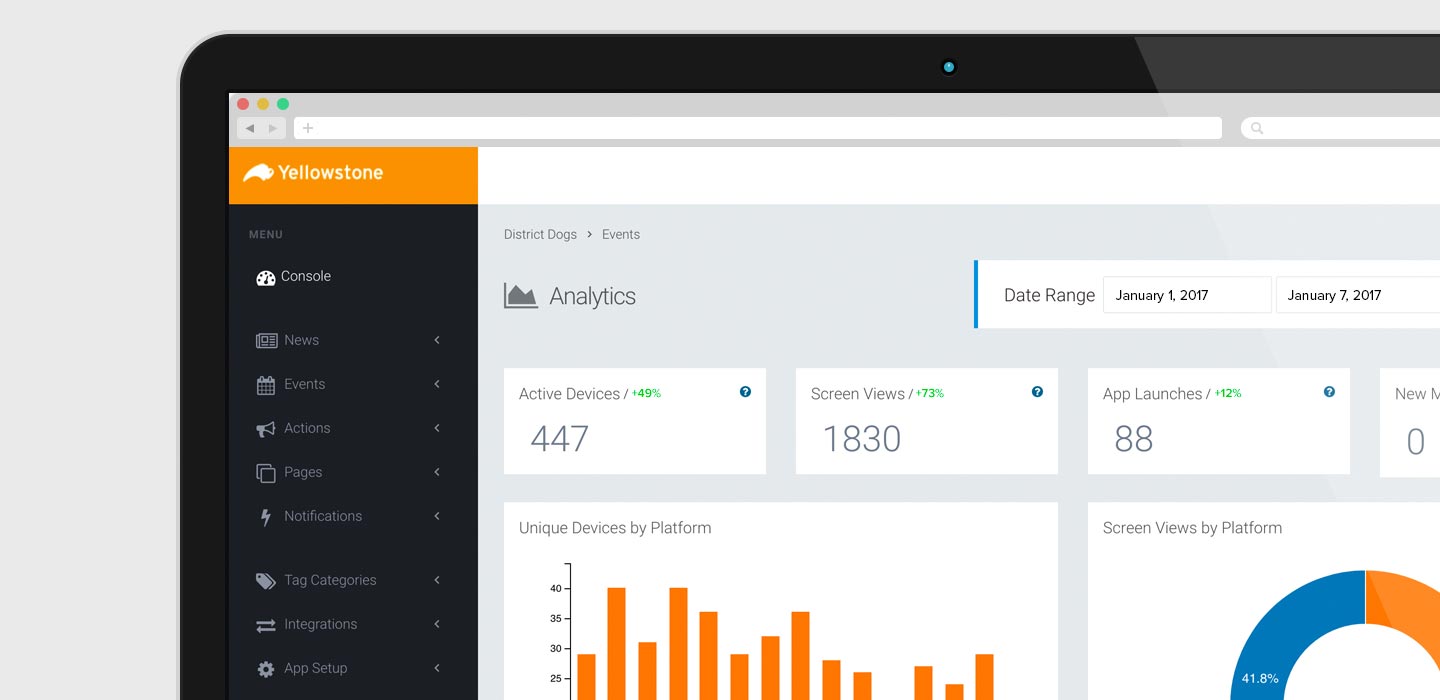Click the Screen Views by Platform title
Image resolution: width=1440 pixels, height=700 pixels.
click(1192, 528)
